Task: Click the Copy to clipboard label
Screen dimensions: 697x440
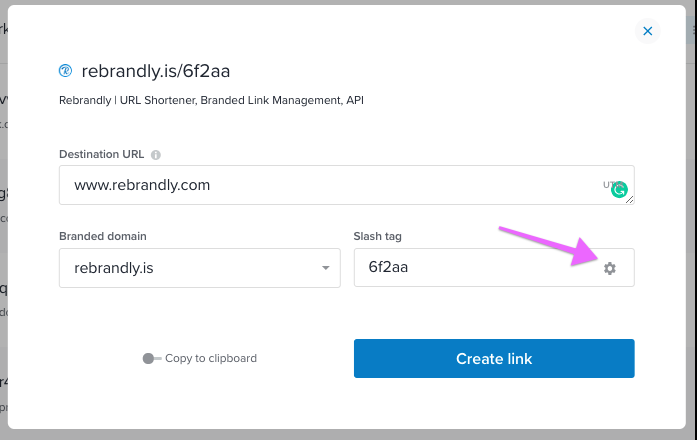Action: [211, 358]
